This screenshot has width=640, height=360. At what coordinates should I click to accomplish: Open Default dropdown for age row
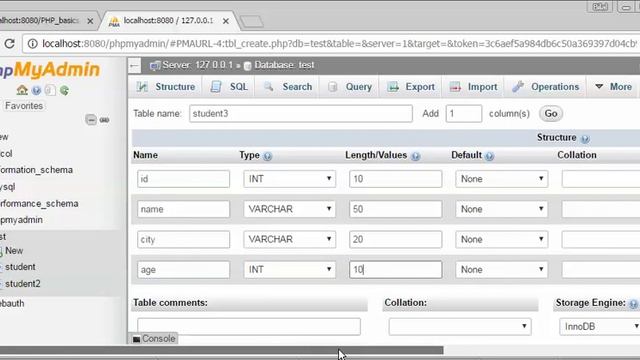(x=502, y=269)
